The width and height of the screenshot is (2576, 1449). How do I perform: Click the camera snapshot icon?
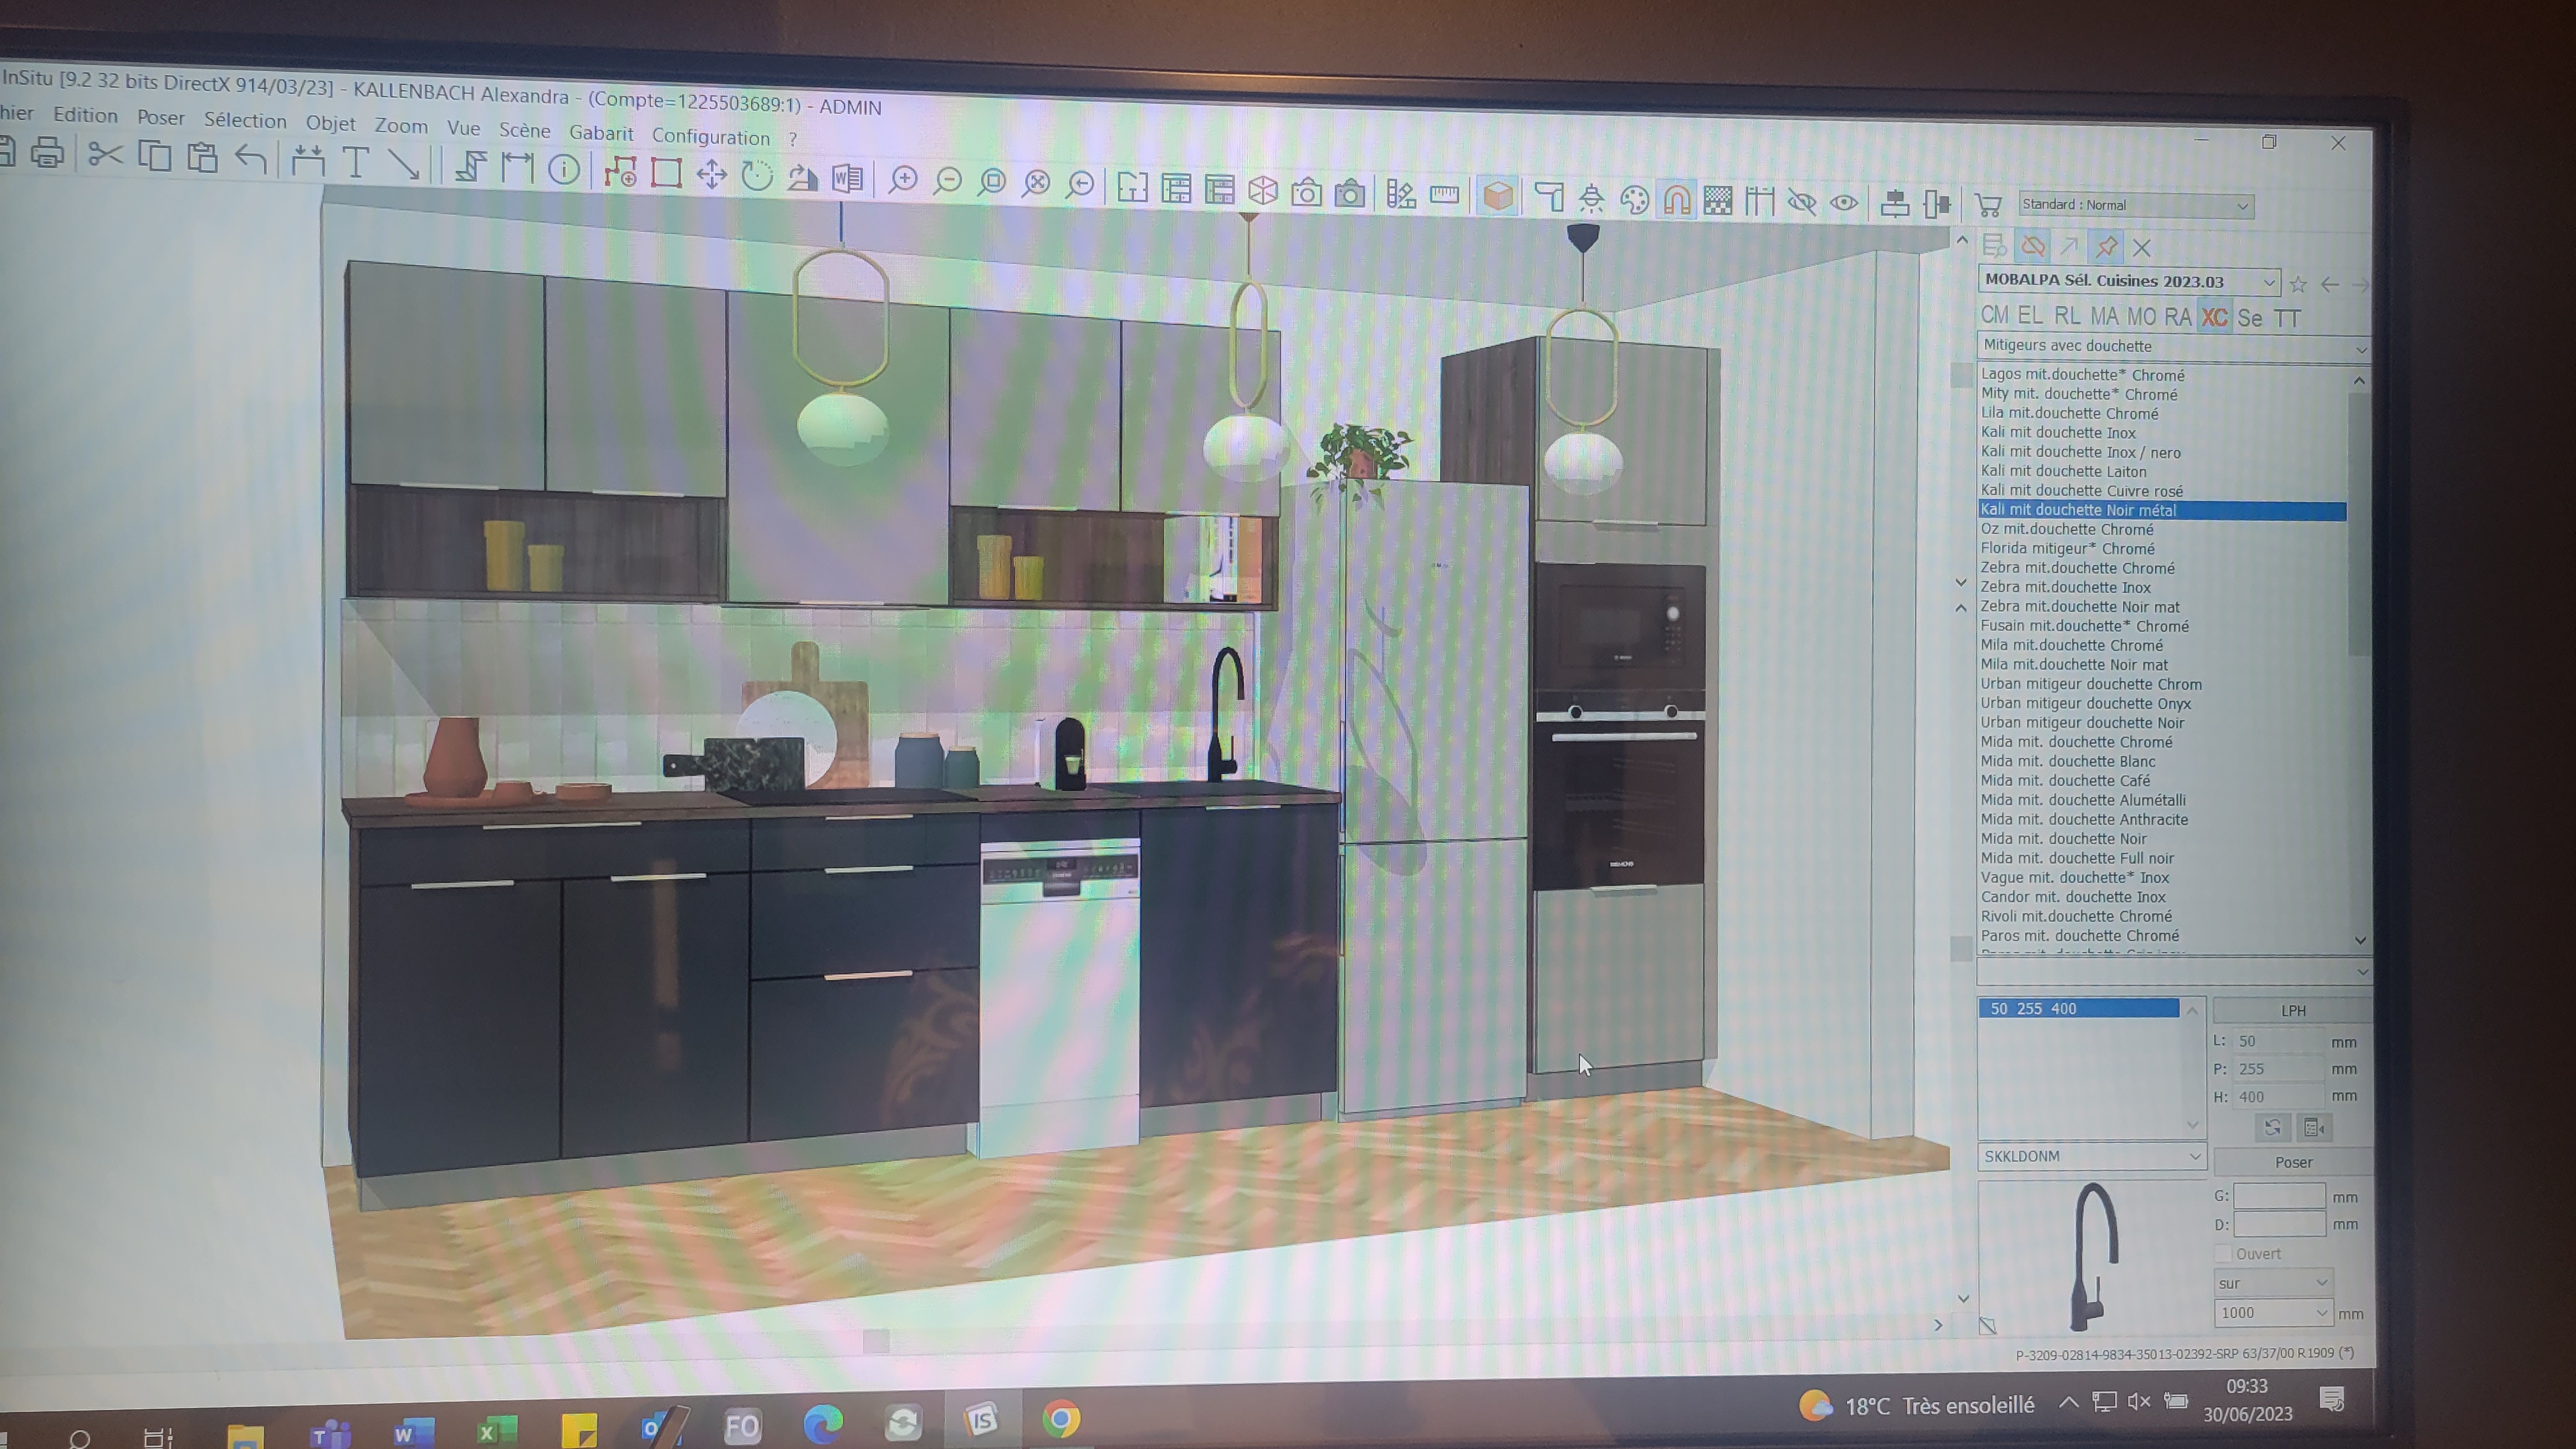pyautogui.click(x=1306, y=191)
